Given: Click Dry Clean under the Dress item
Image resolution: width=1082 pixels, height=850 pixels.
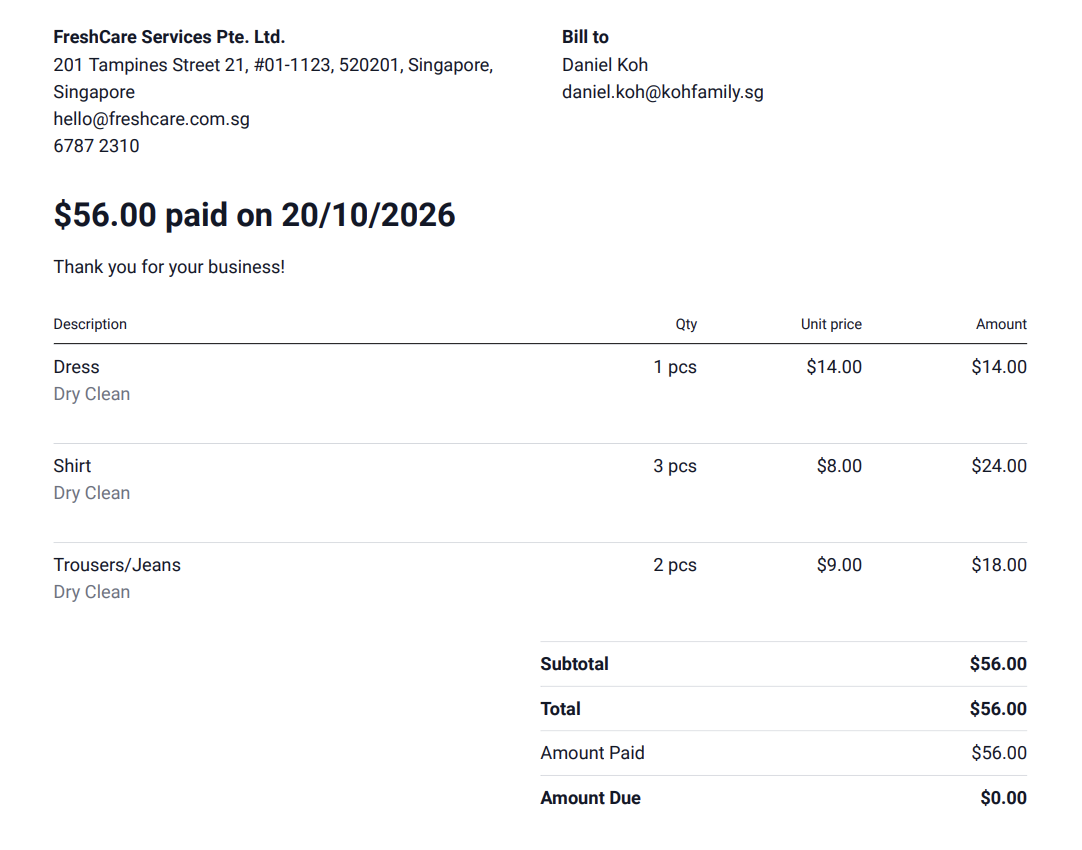Looking at the screenshot, I should point(92,394).
